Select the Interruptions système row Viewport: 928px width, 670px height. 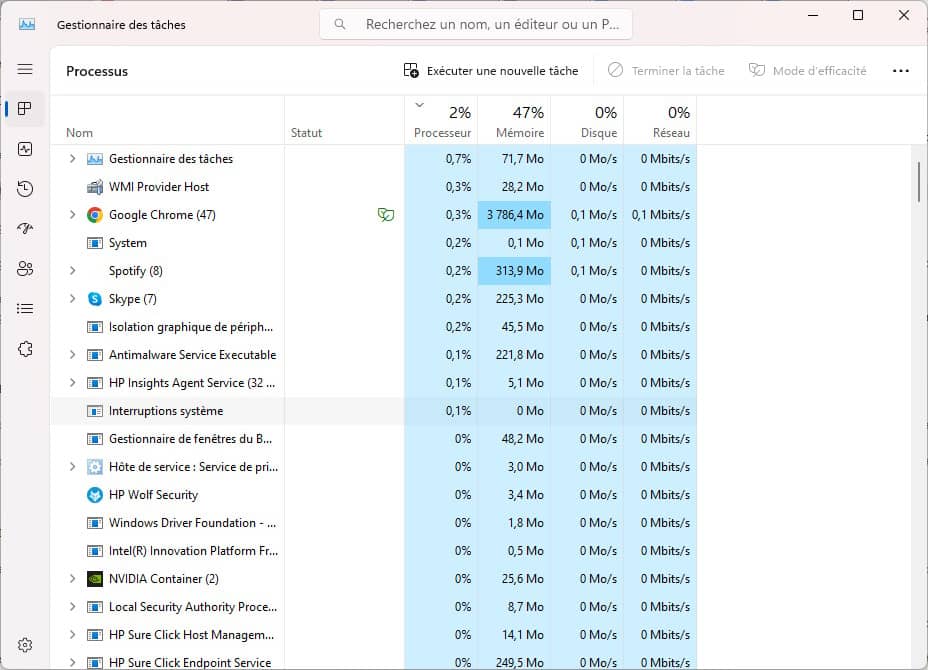(x=373, y=411)
